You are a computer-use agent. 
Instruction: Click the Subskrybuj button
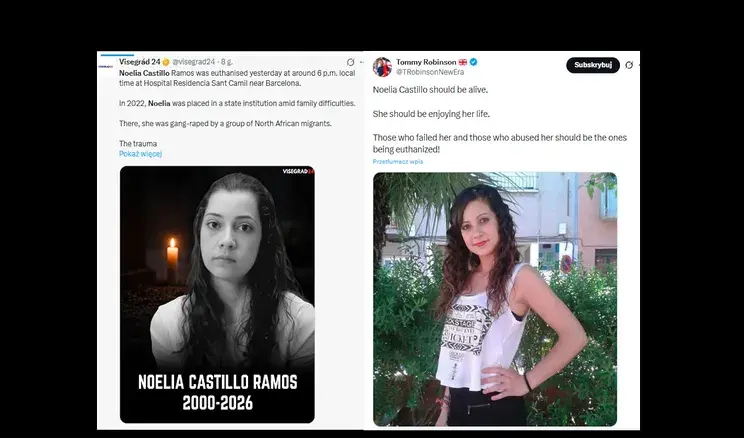pos(593,65)
